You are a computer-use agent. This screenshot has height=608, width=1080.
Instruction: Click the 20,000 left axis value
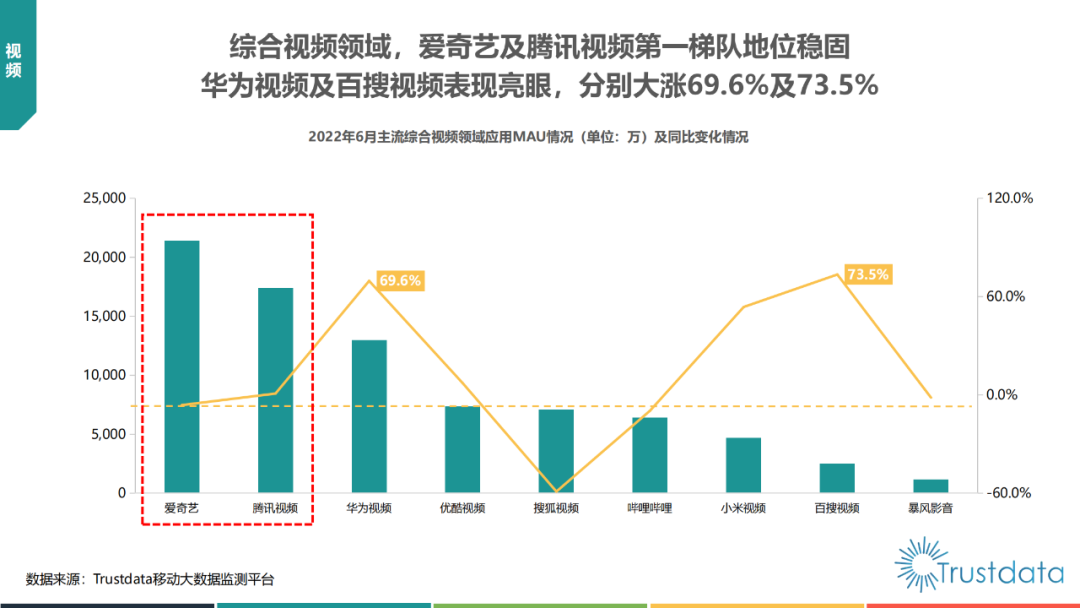[105, 258]
